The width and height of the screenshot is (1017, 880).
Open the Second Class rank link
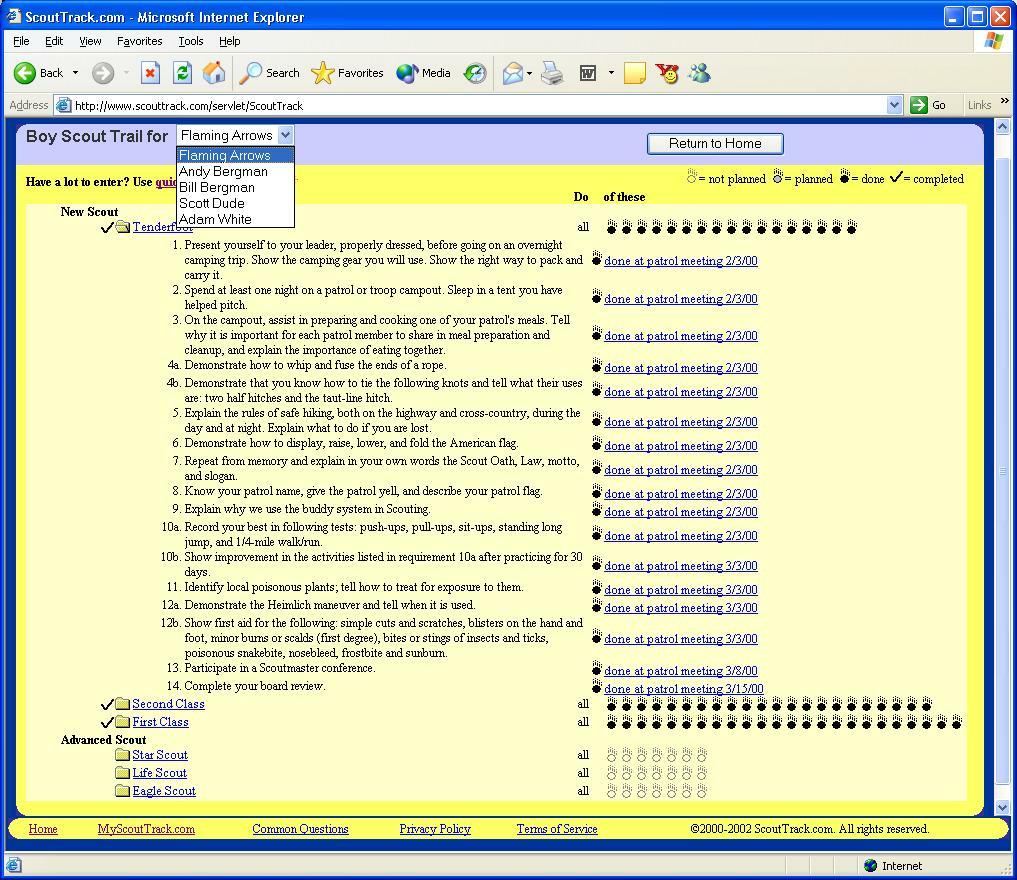169,704
